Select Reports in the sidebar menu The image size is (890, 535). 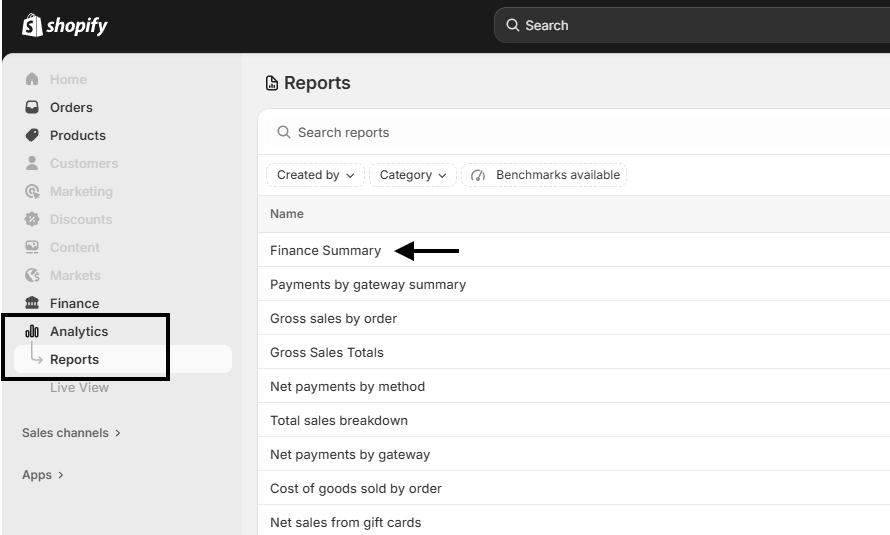(75, 359)
